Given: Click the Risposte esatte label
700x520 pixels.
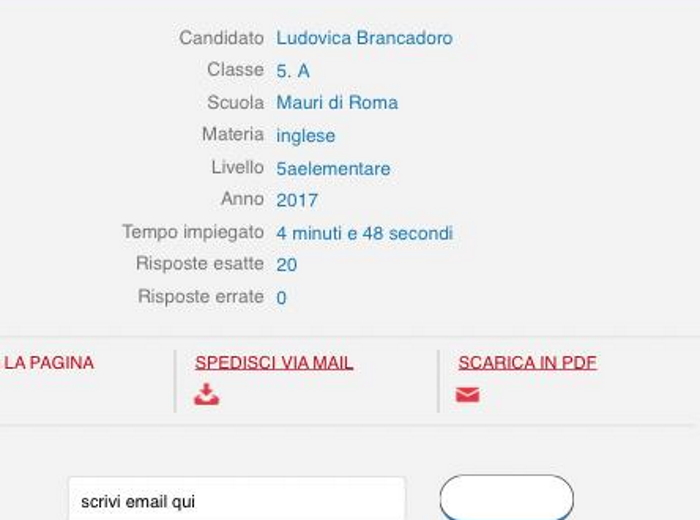Looking at the screenshot, I should [x=200, y=264].
